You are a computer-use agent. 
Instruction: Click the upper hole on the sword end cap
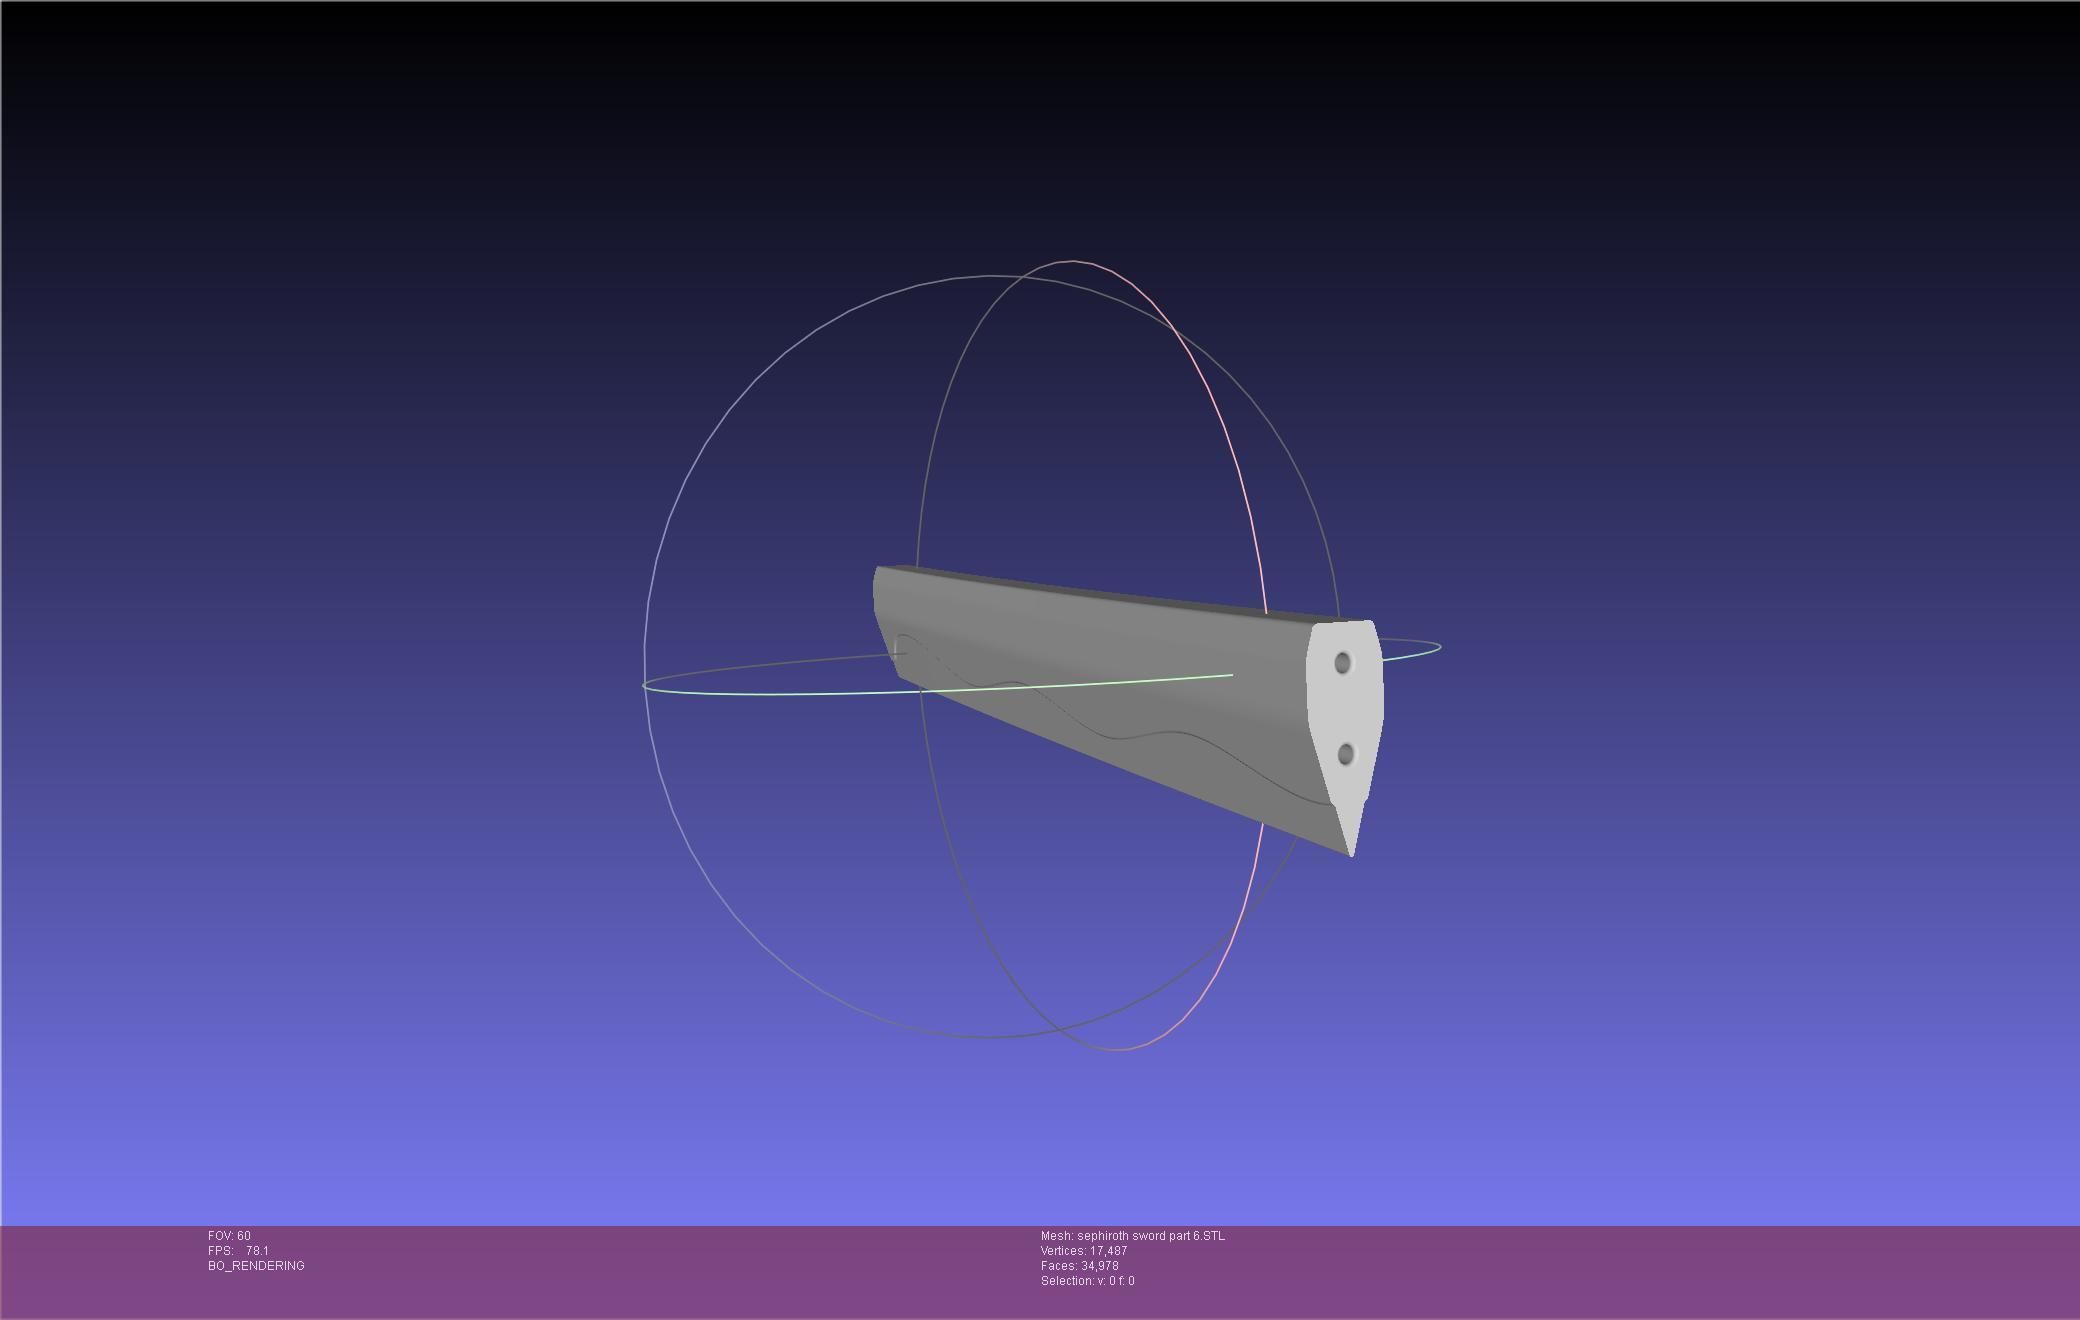[1342, 663]
